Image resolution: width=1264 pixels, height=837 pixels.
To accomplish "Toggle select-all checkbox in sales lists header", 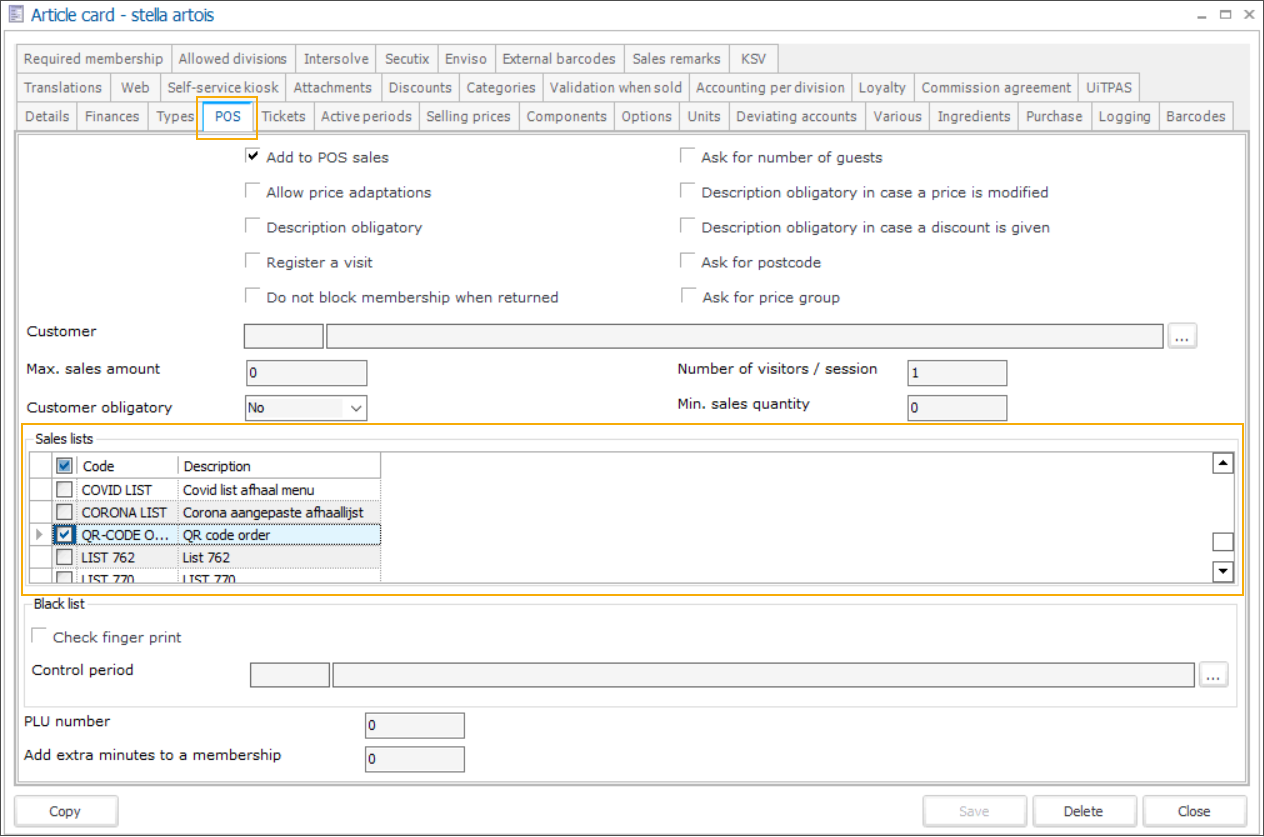I will (64, 465).
